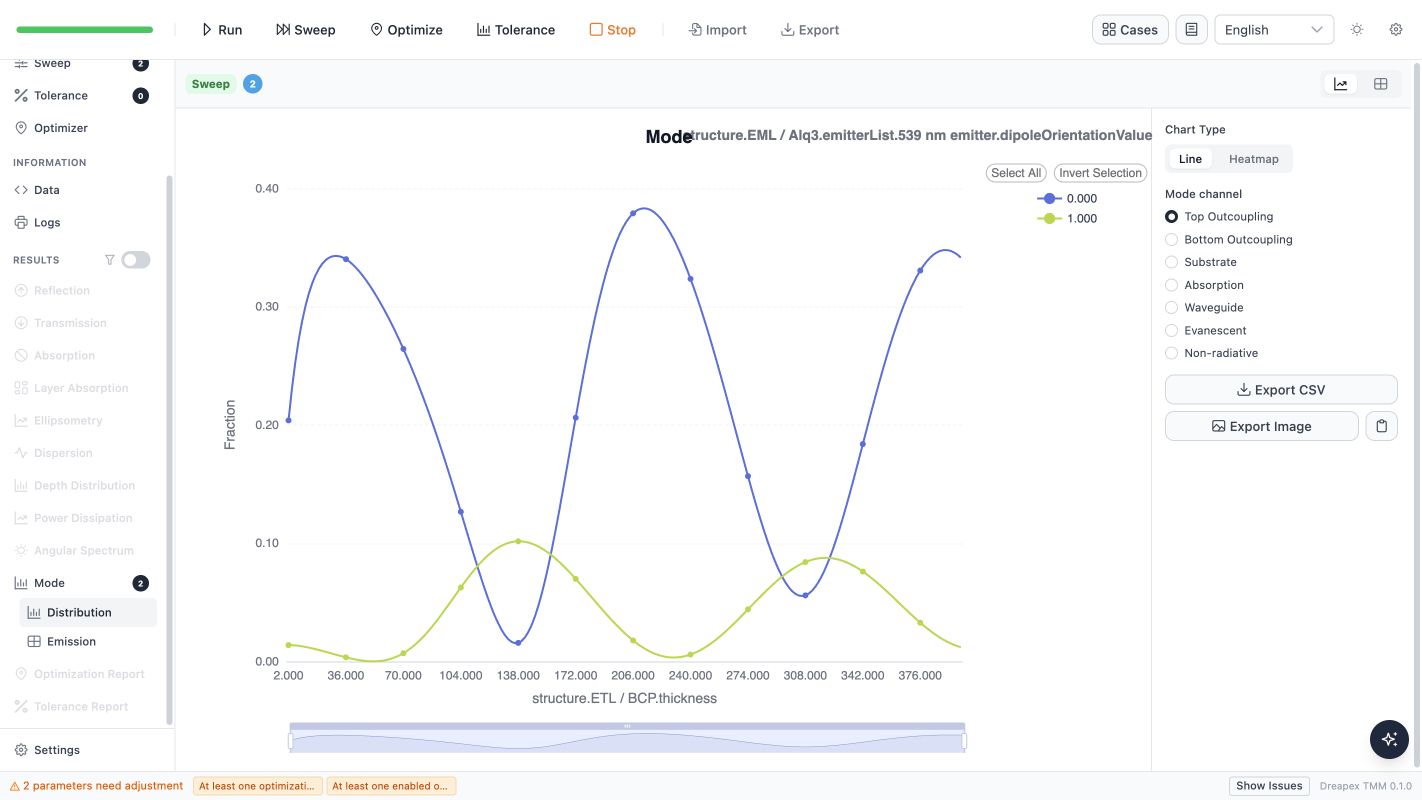Click the blue data point at 206.000
Image resolution: width=1422 pixels, height=800 pixels.
point(633,213)
